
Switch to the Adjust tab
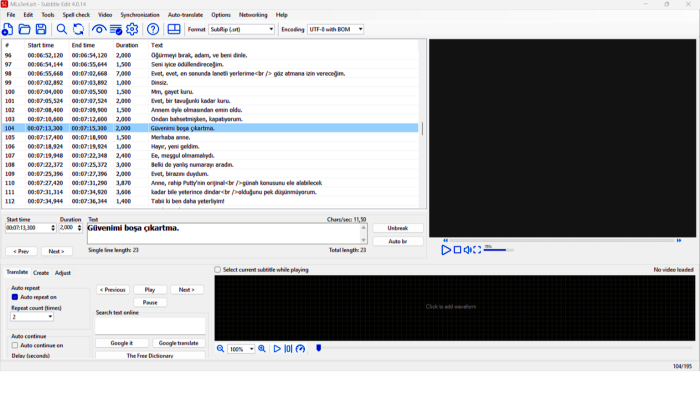coord(63,273)
